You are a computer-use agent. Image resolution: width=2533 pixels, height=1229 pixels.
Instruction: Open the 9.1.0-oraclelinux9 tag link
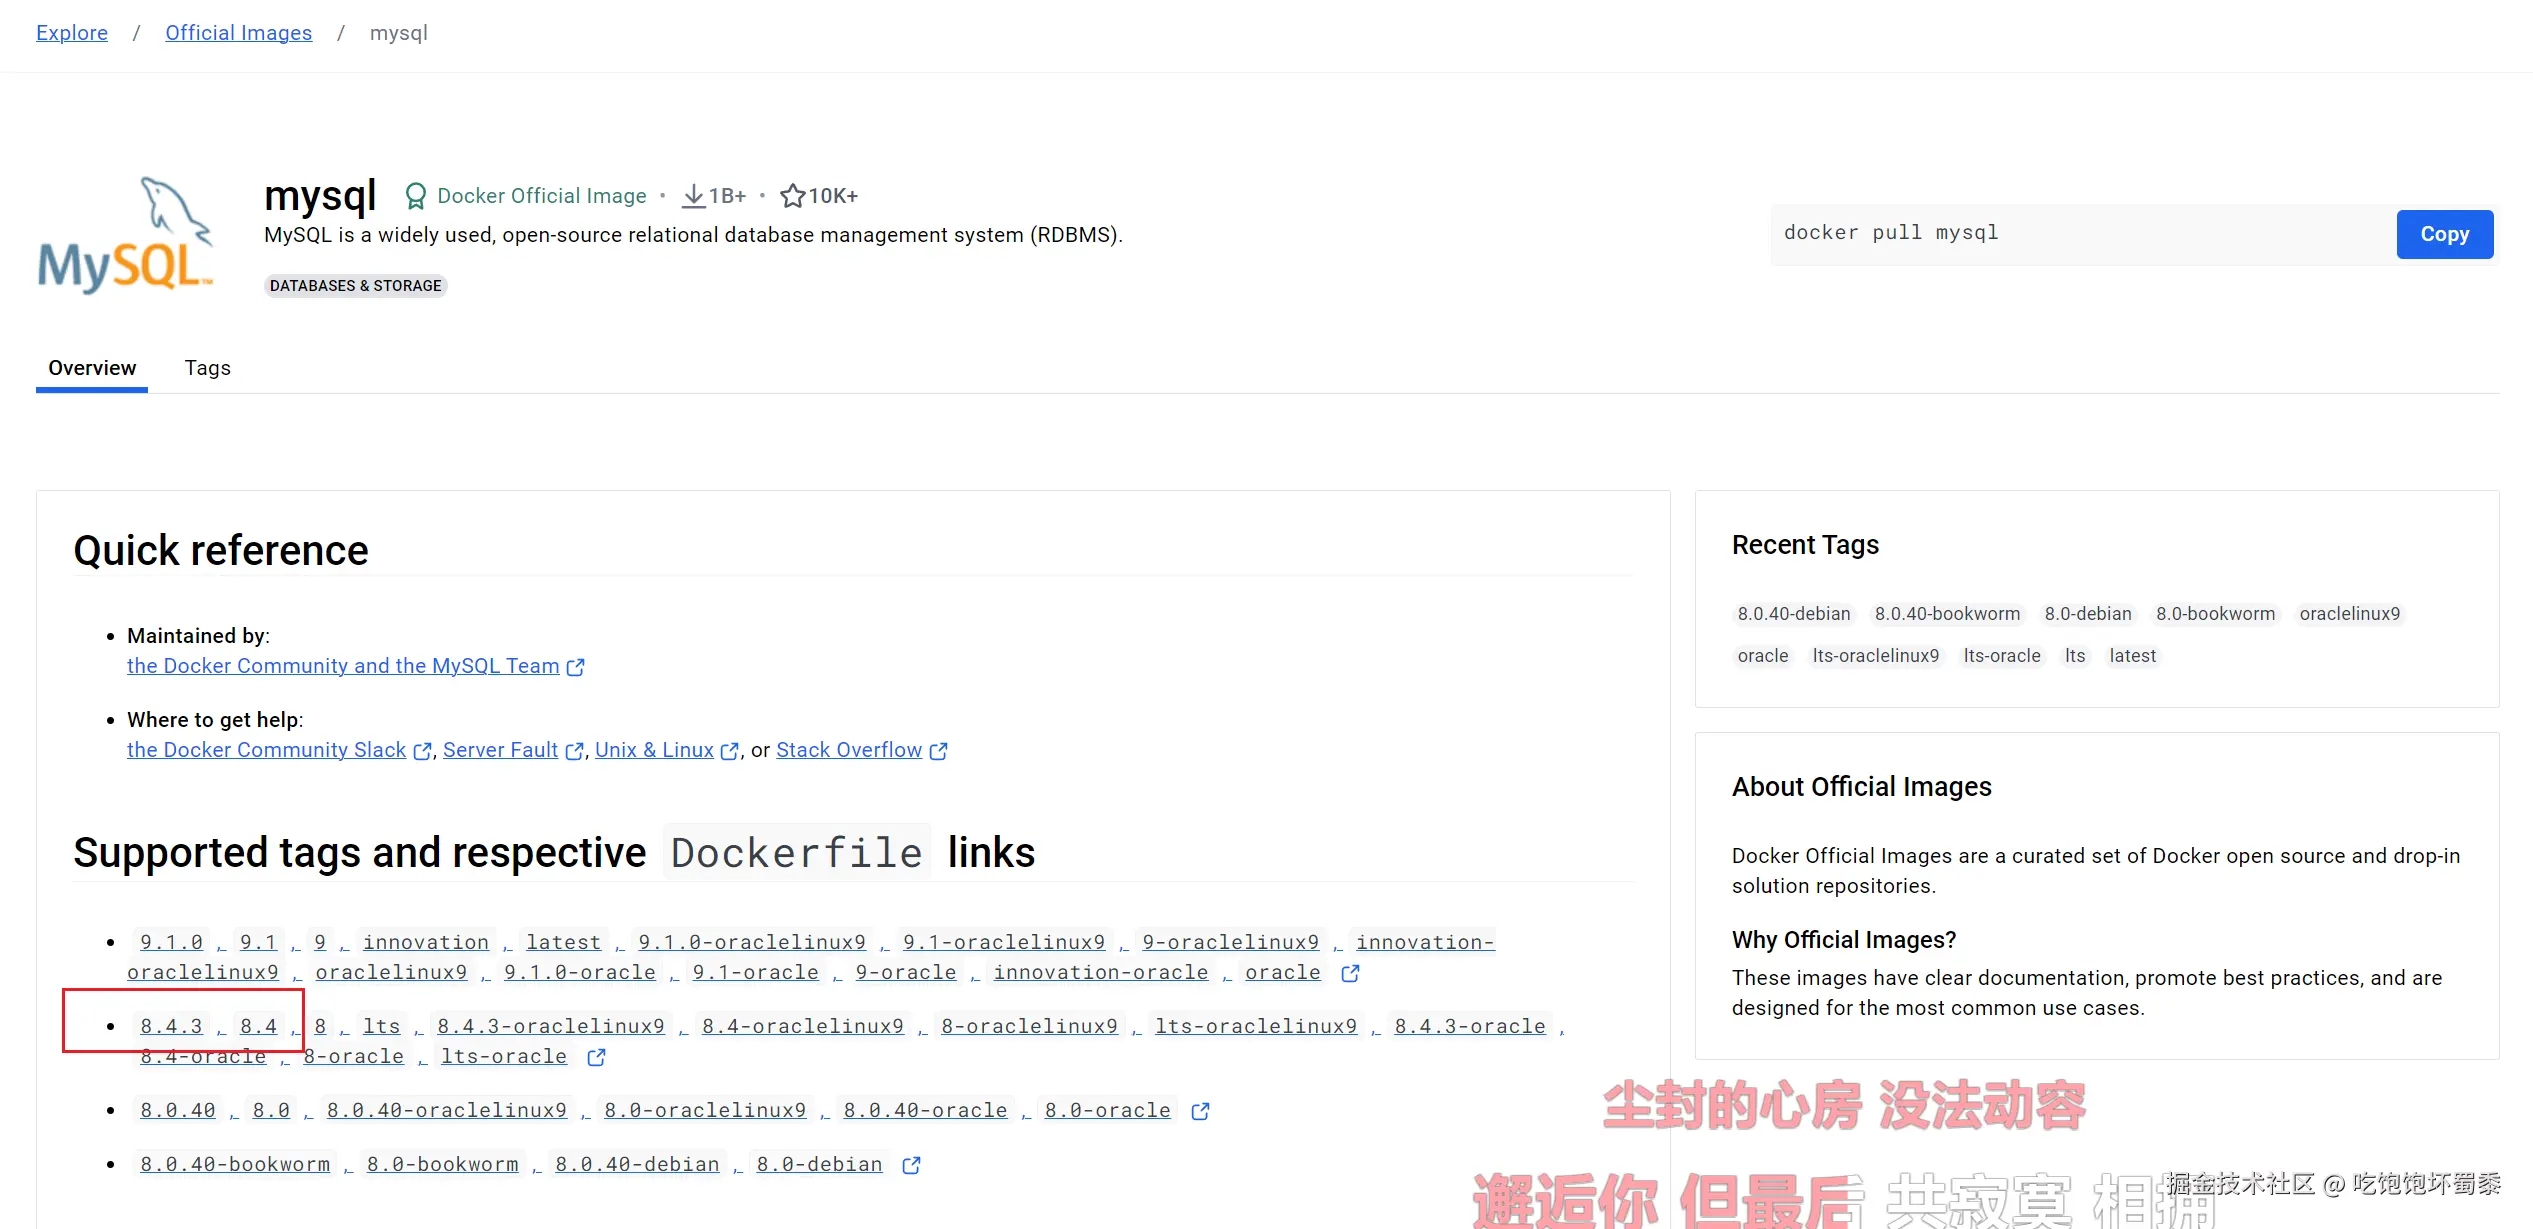pyautogui.click(x=750, y=941)
